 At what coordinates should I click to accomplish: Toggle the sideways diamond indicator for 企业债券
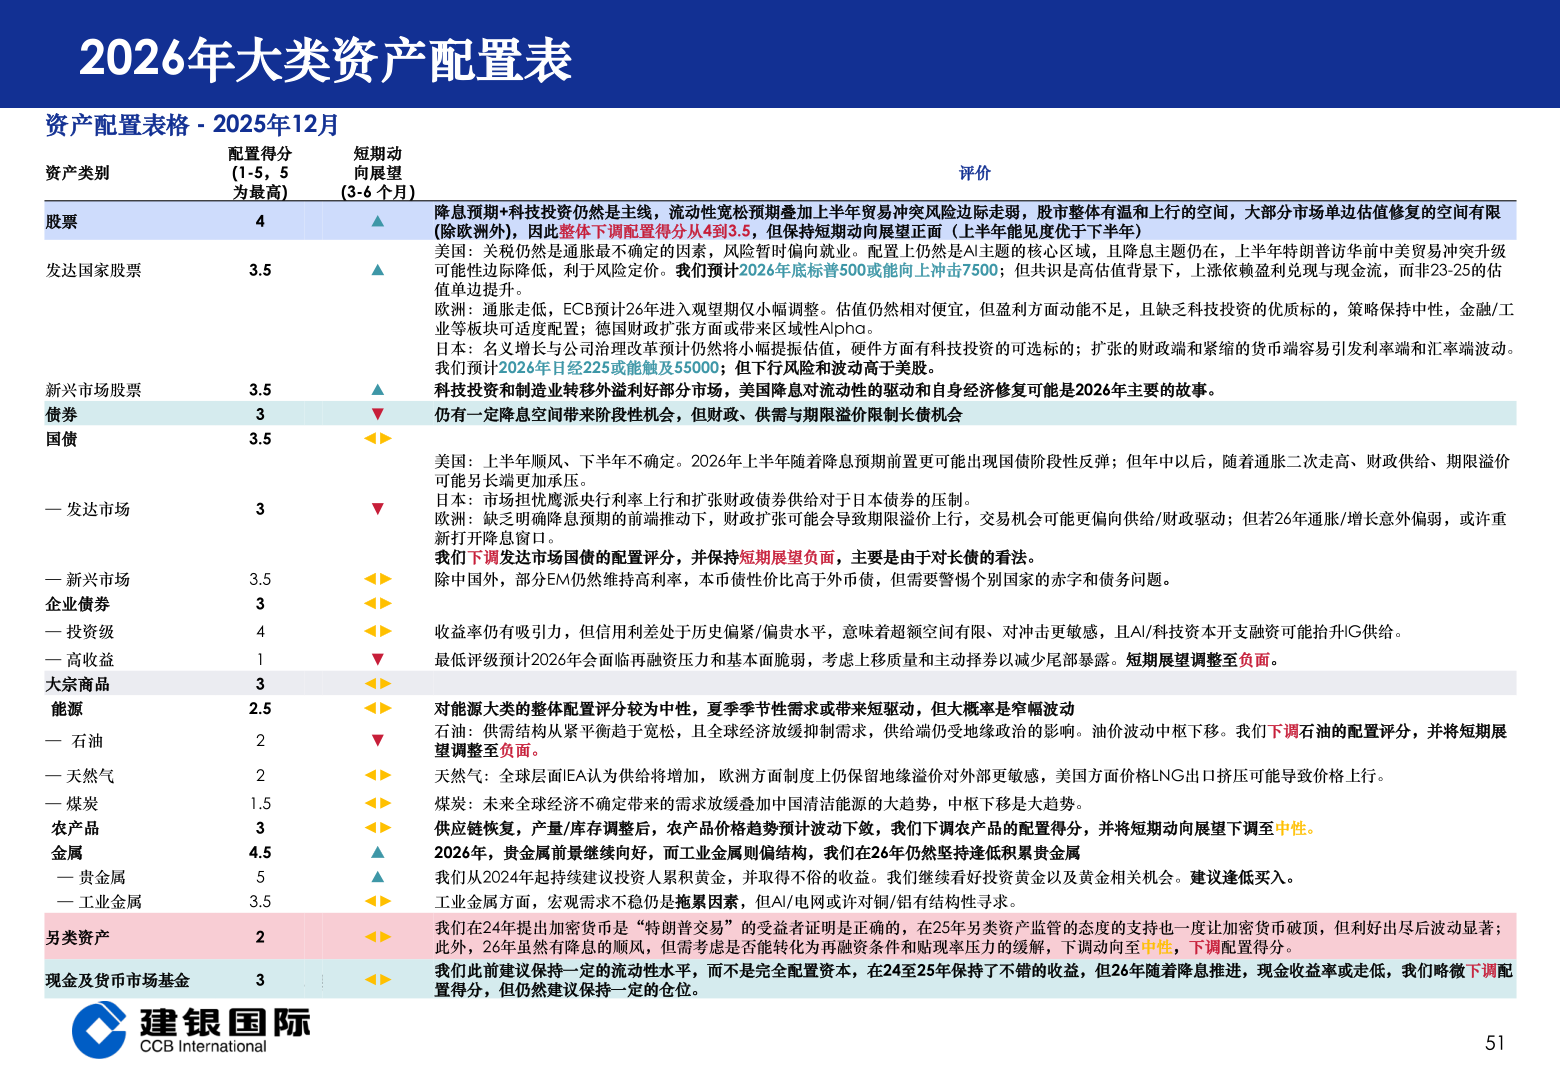377,603
